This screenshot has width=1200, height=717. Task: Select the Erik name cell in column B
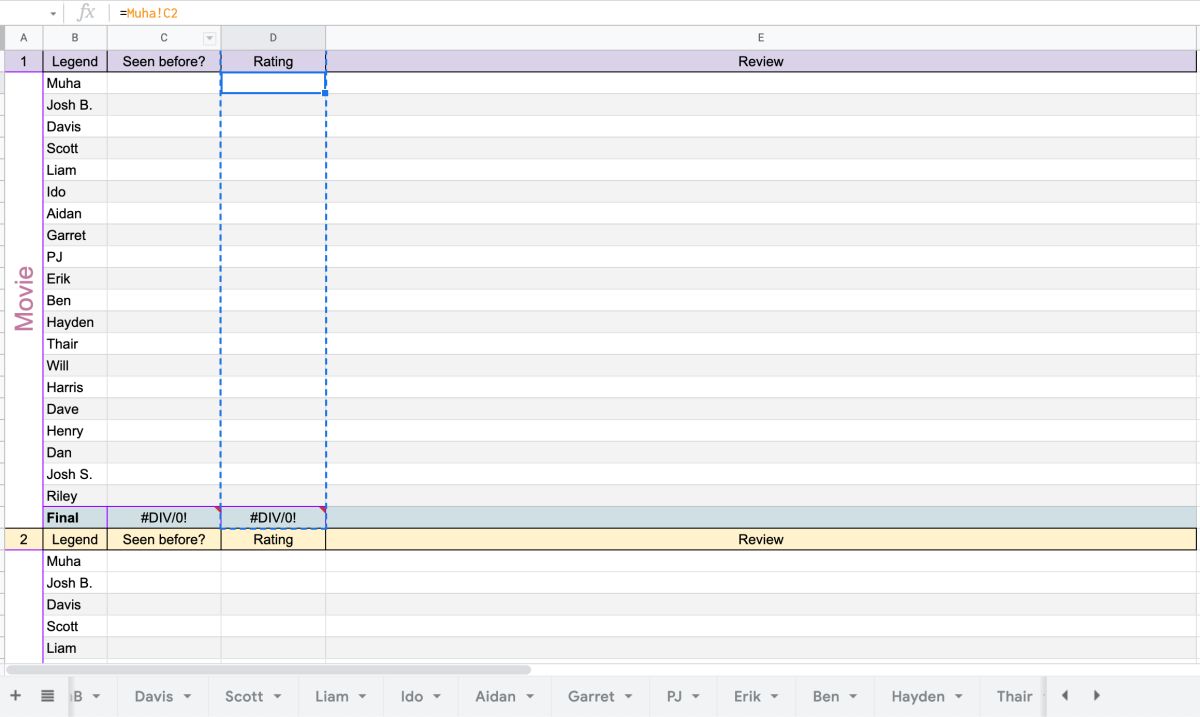(75, 279)
